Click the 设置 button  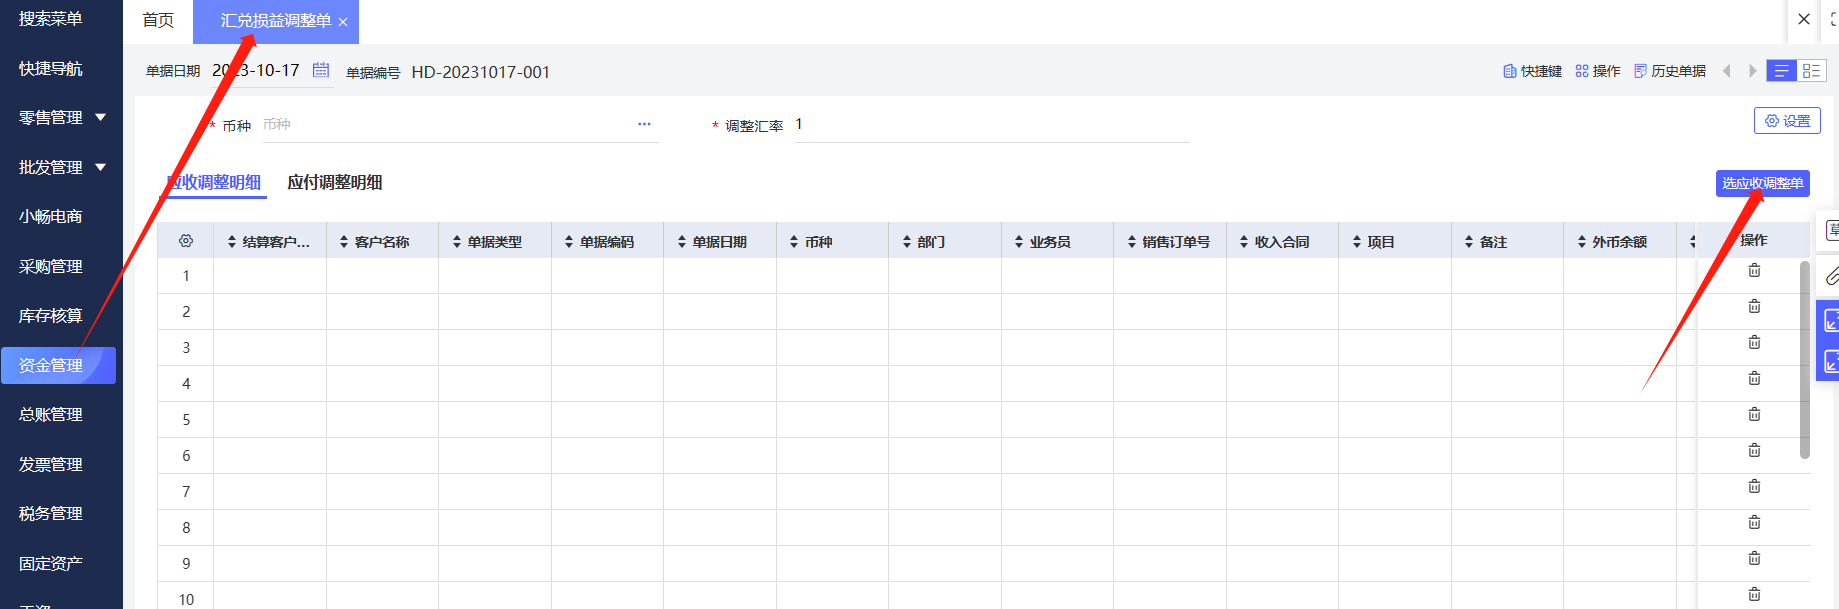(1787, 121)
